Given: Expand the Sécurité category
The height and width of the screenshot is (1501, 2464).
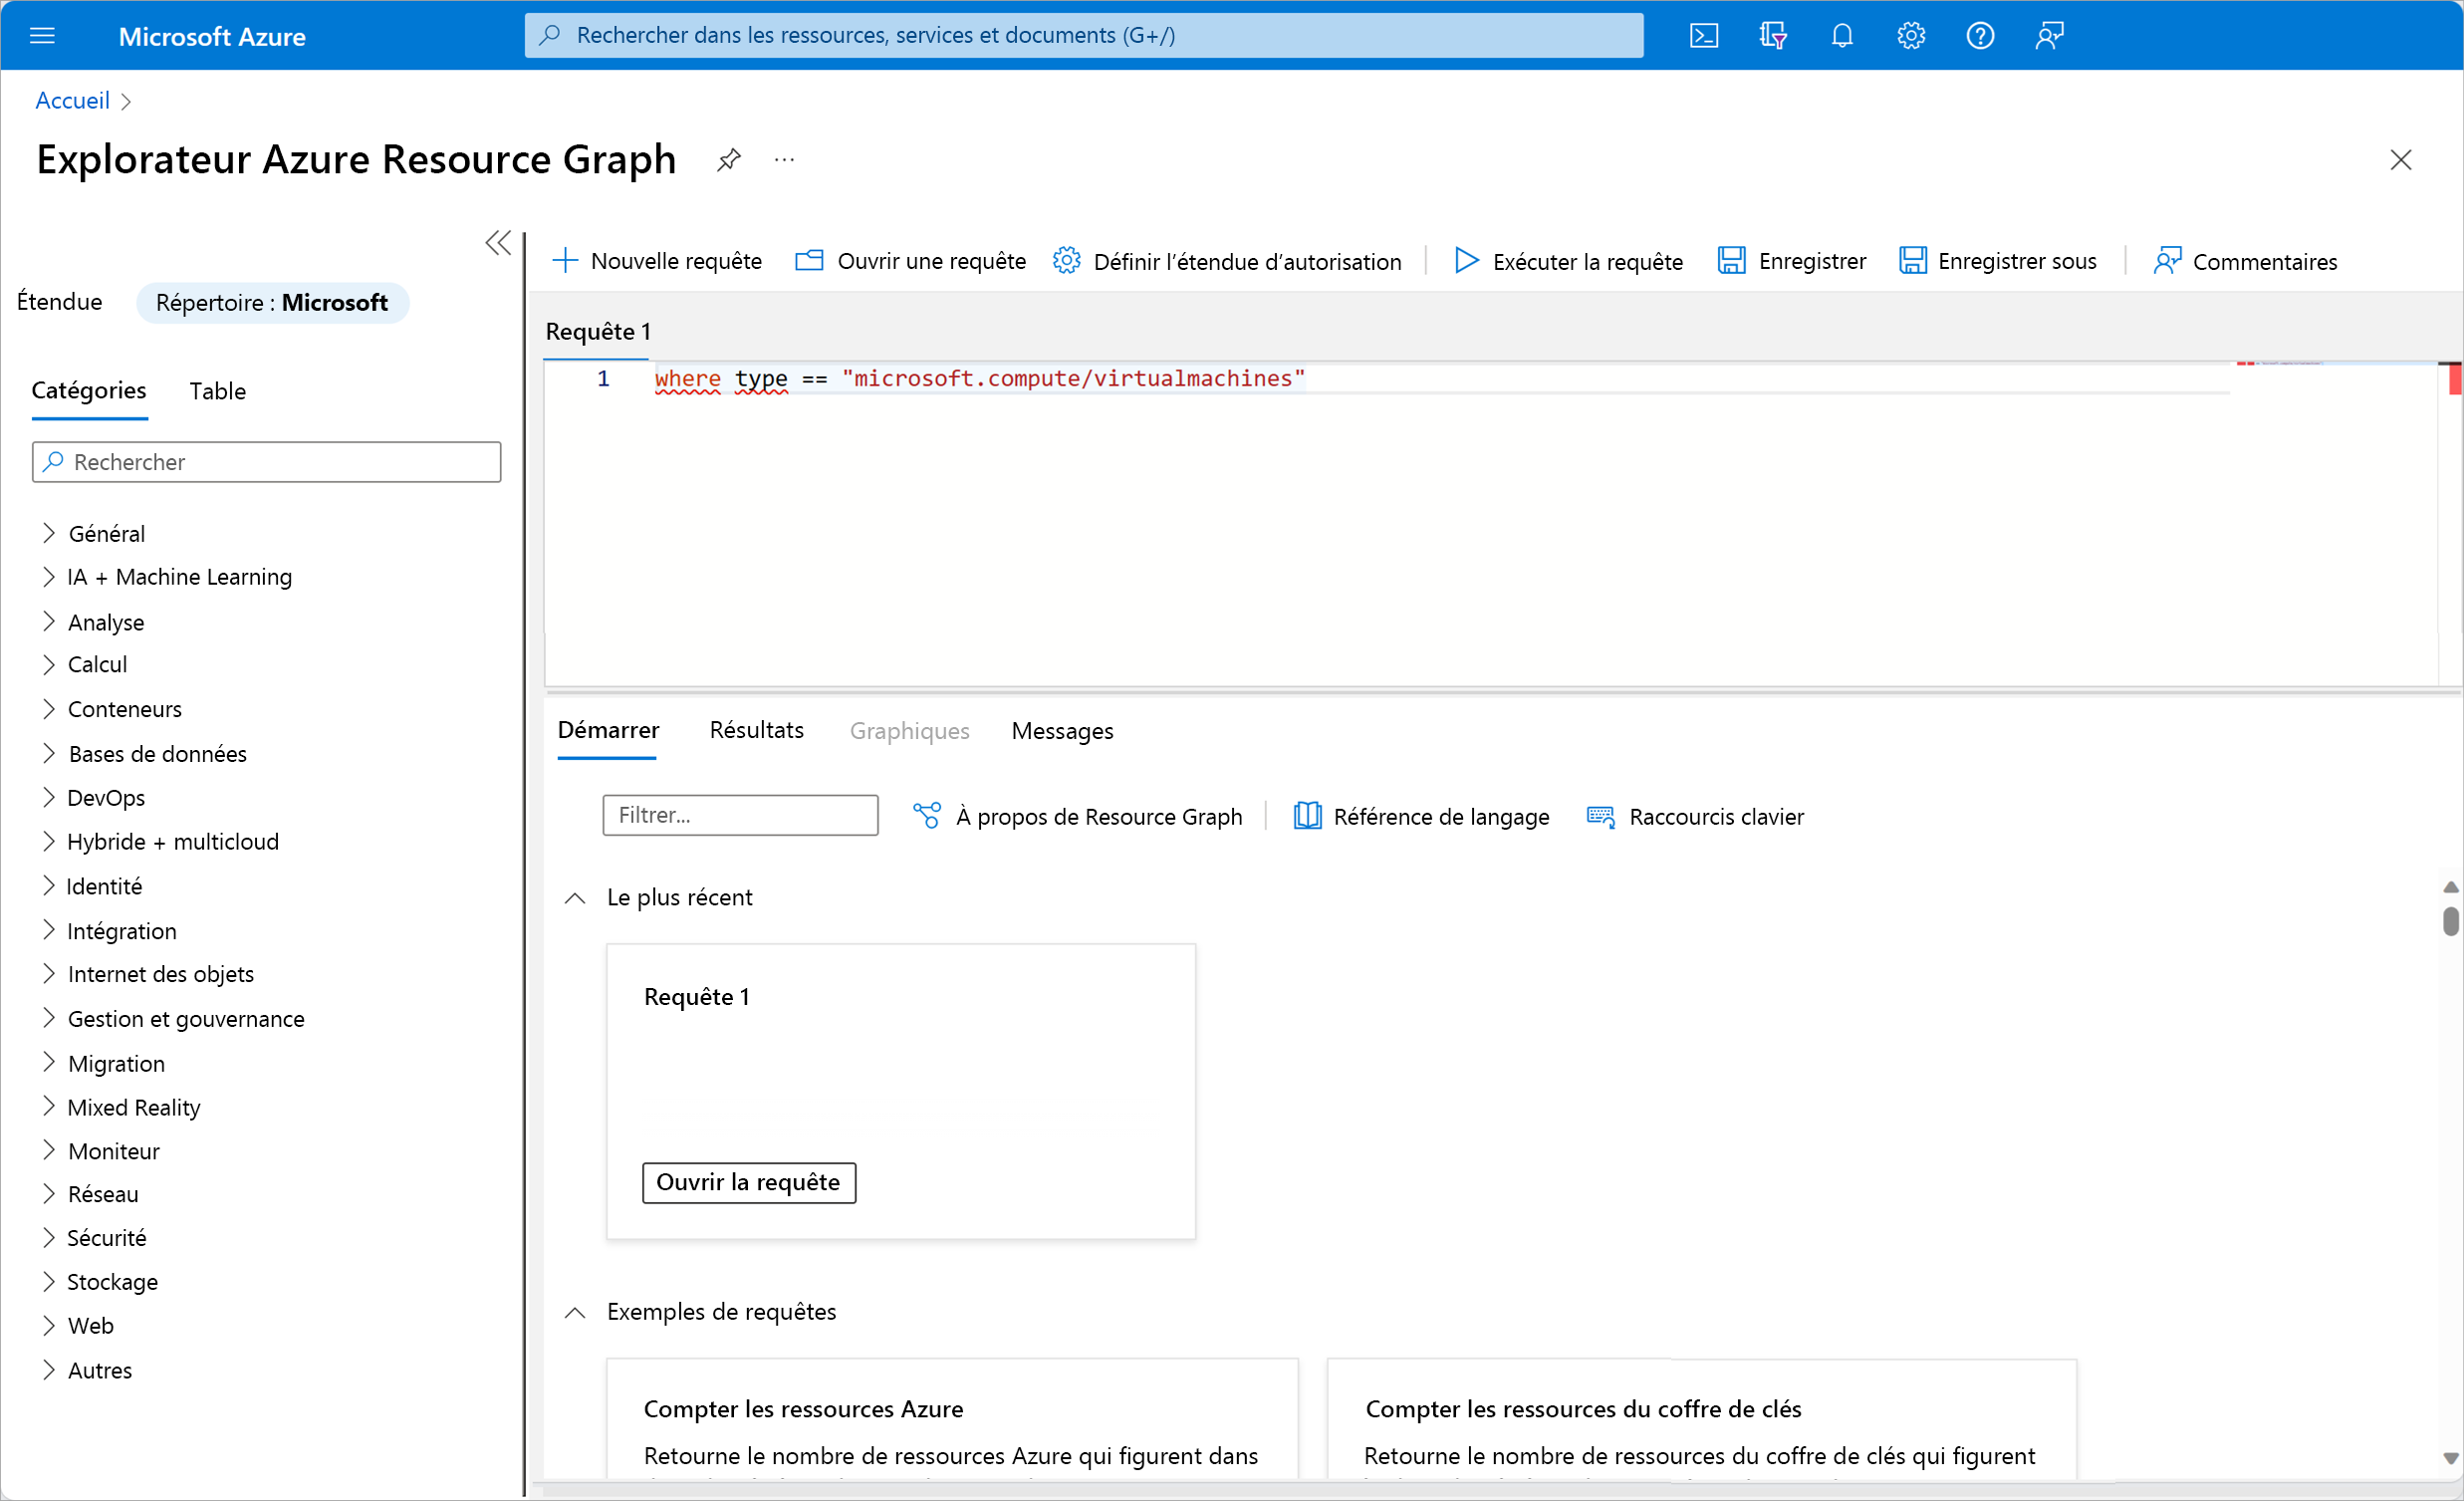Looking at the screenshot, I should pos(49,1238).
